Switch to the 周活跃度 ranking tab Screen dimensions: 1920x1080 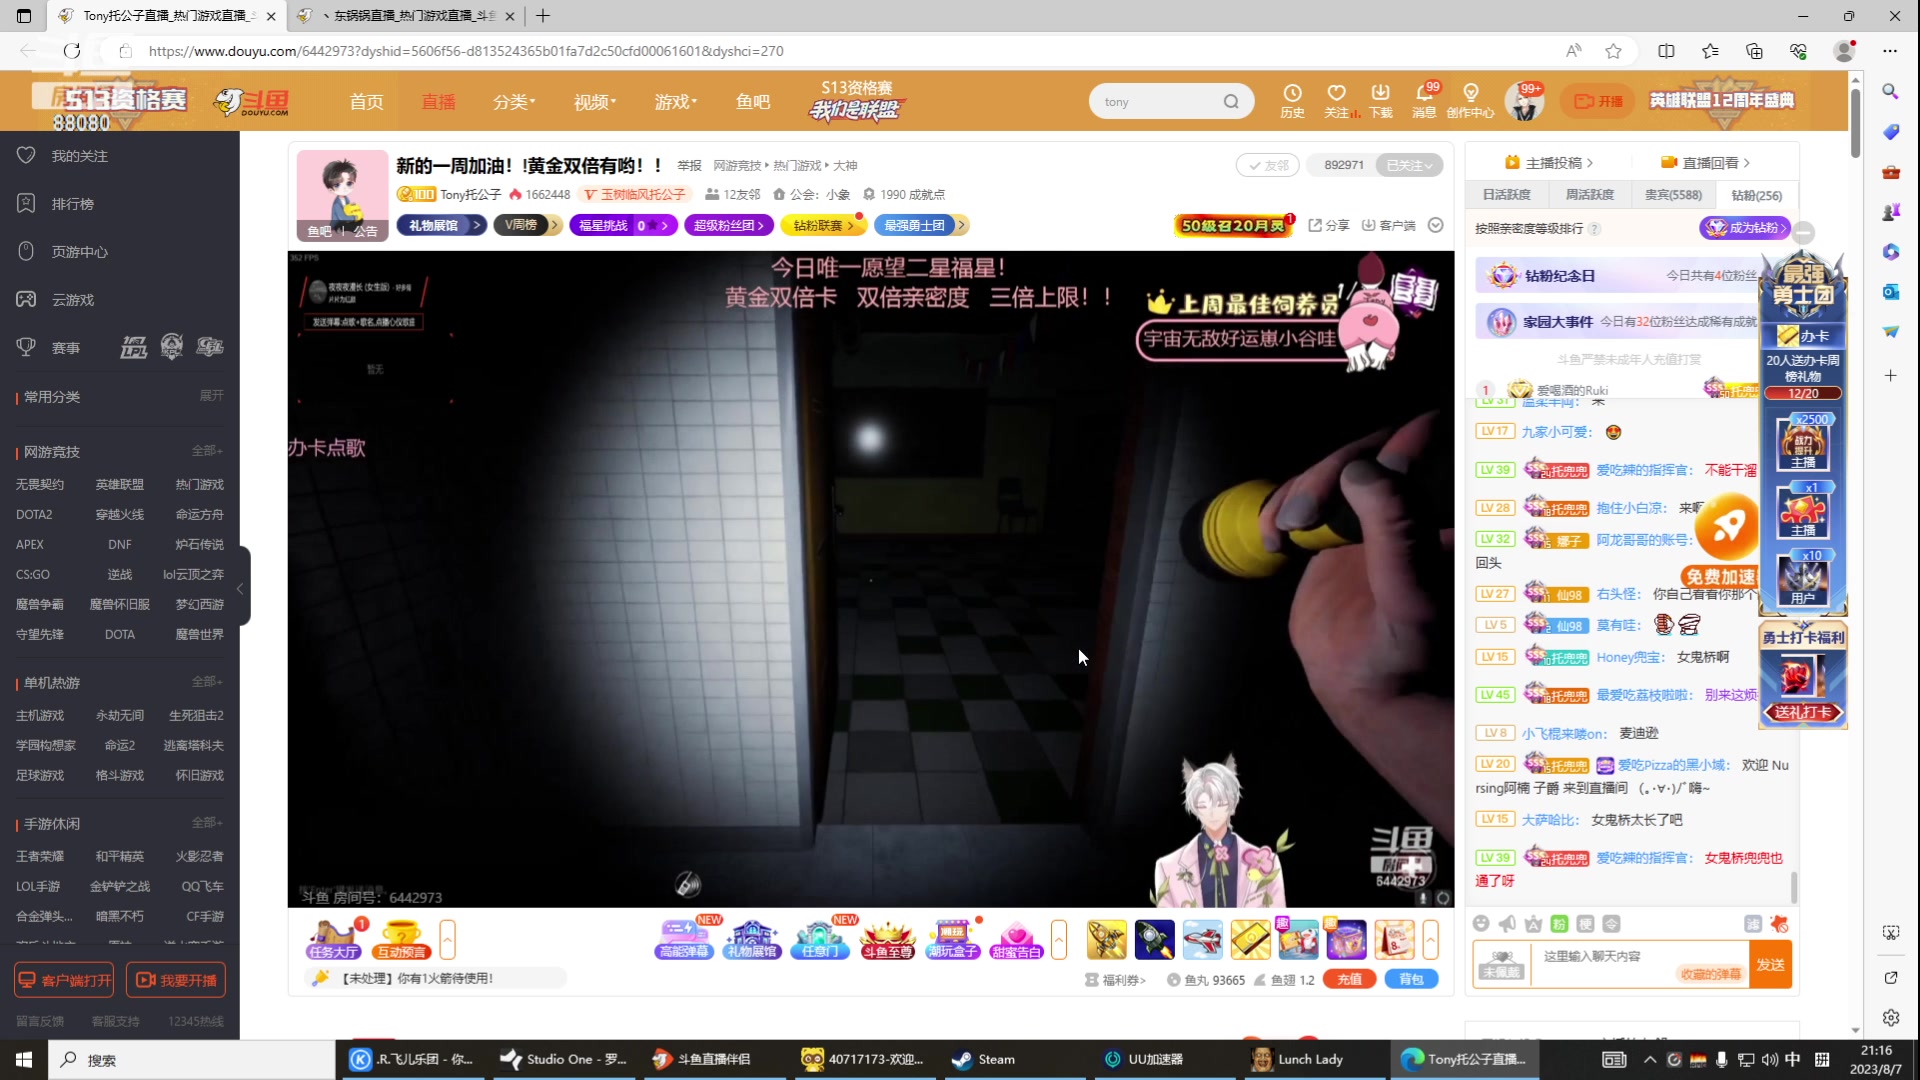coord(1589,194)
